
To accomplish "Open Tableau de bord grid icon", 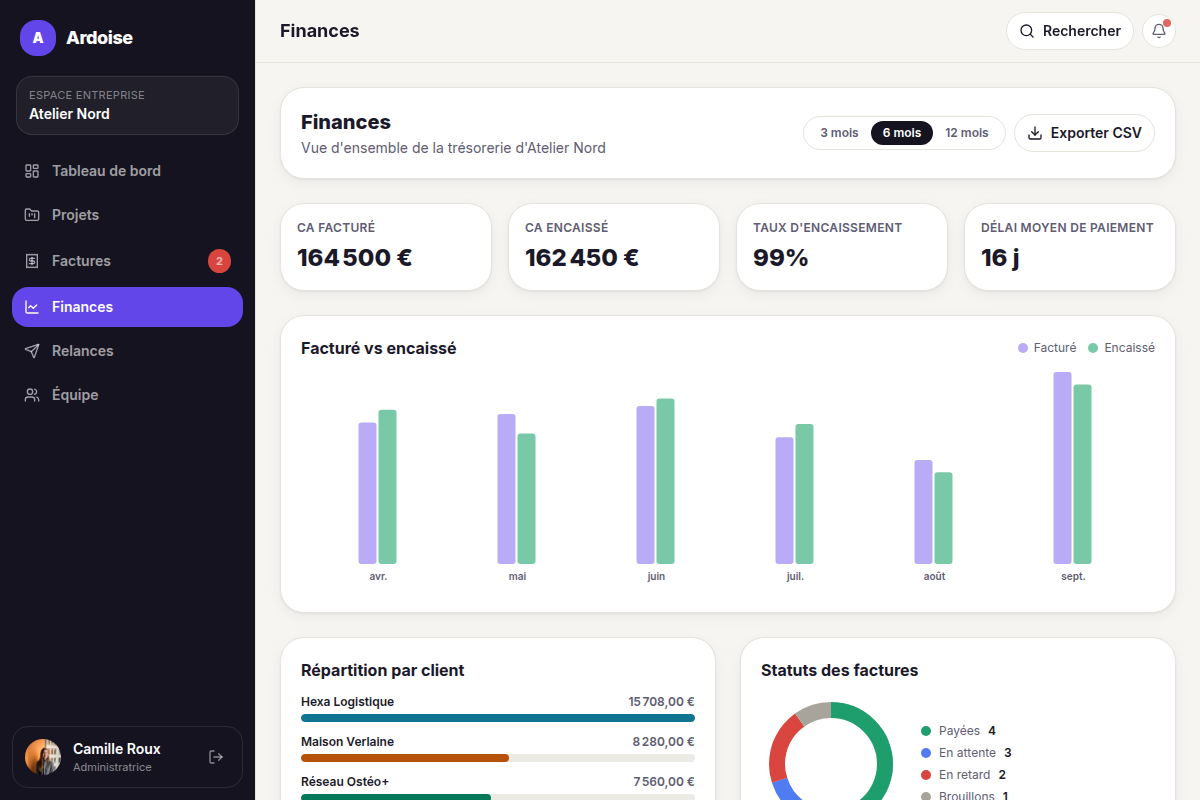I will pos(32,171).
